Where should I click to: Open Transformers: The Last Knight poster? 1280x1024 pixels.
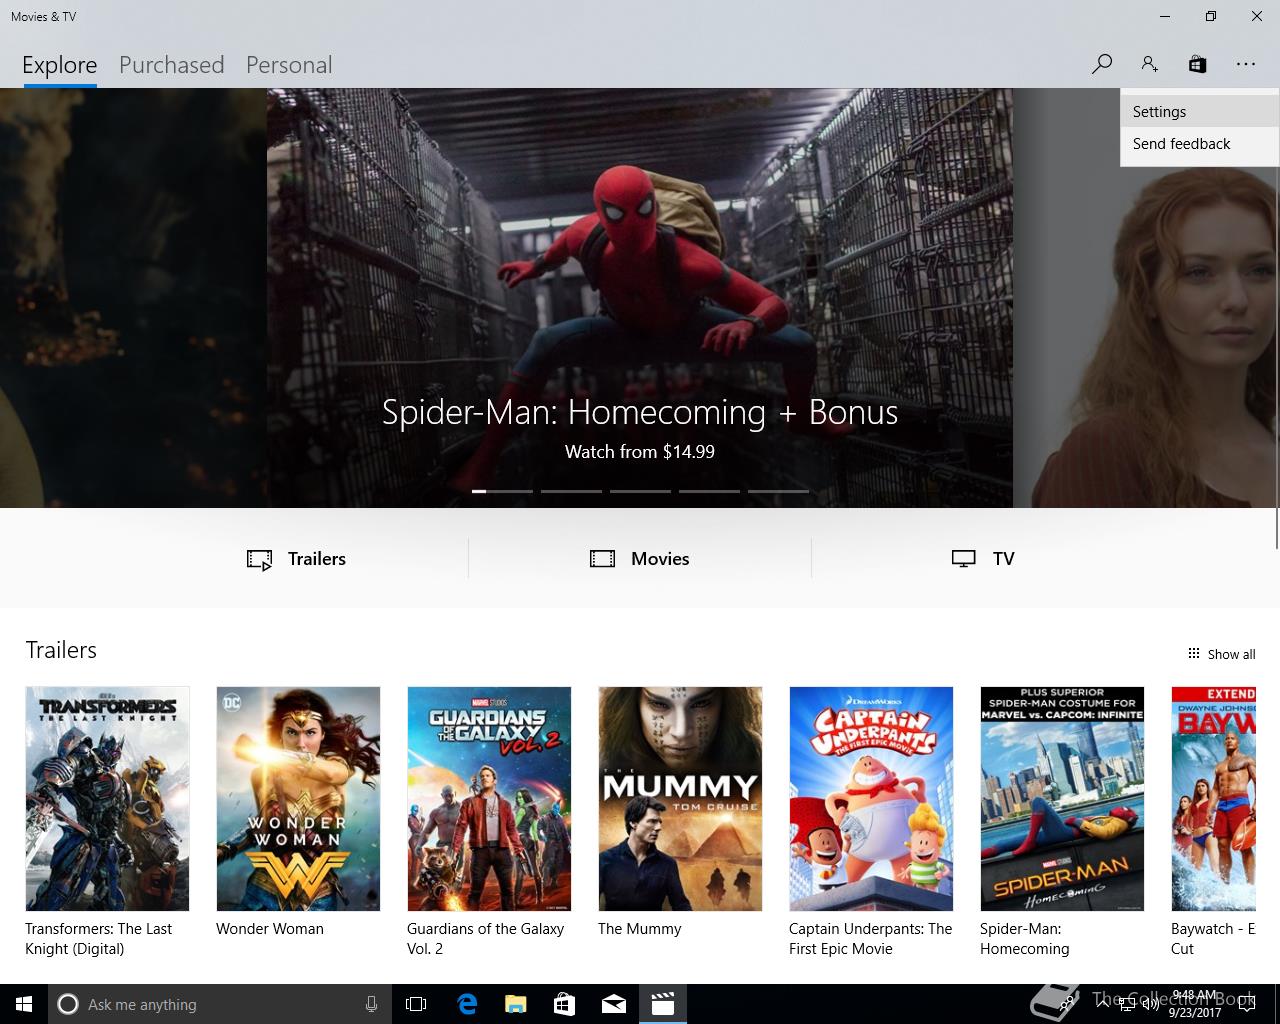[107, 798]
